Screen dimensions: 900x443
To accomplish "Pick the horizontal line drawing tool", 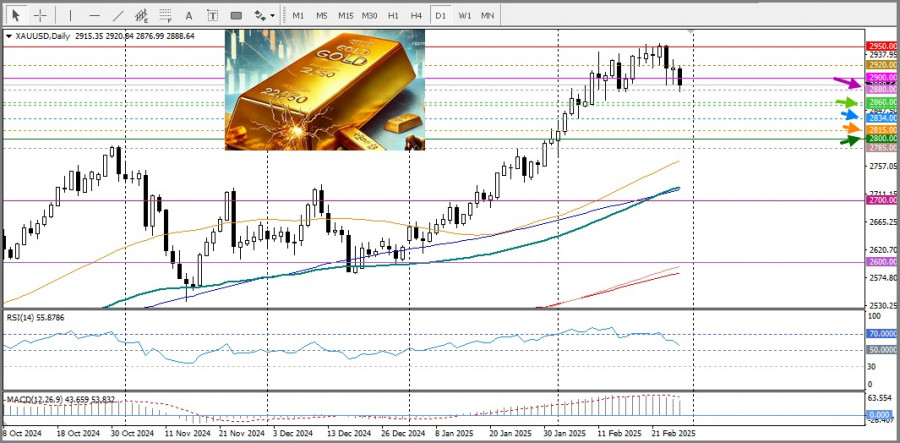I will click(x=94, y=15).
